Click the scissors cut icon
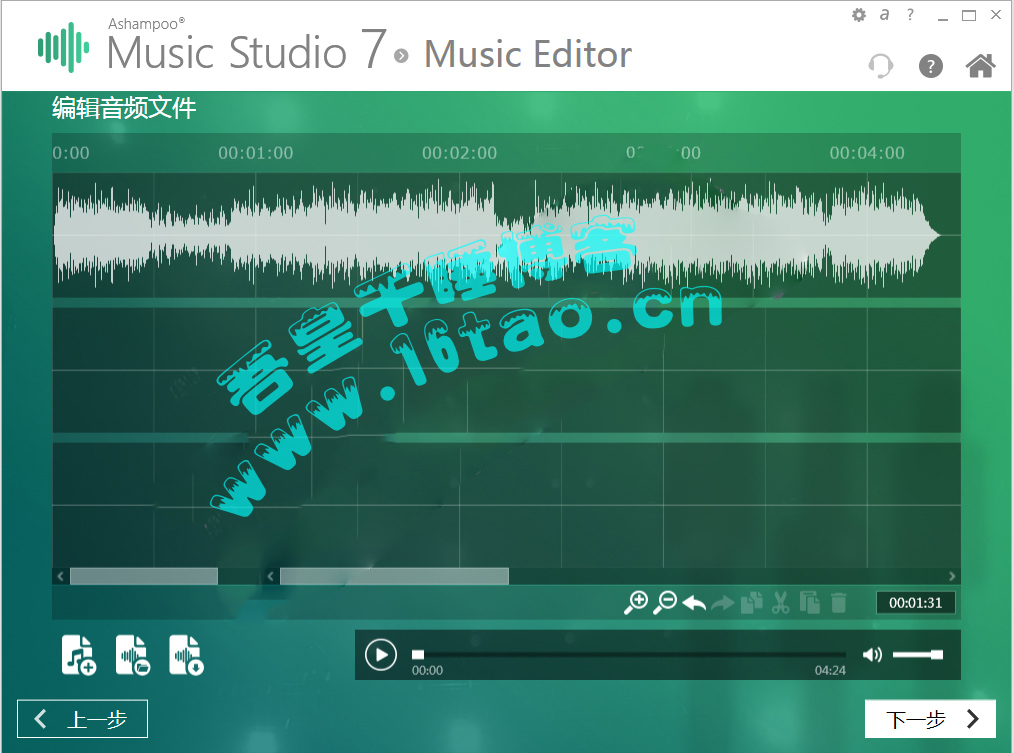This screenshot has height=753, width=1014. pyautogui.click(x=781, y=603)
